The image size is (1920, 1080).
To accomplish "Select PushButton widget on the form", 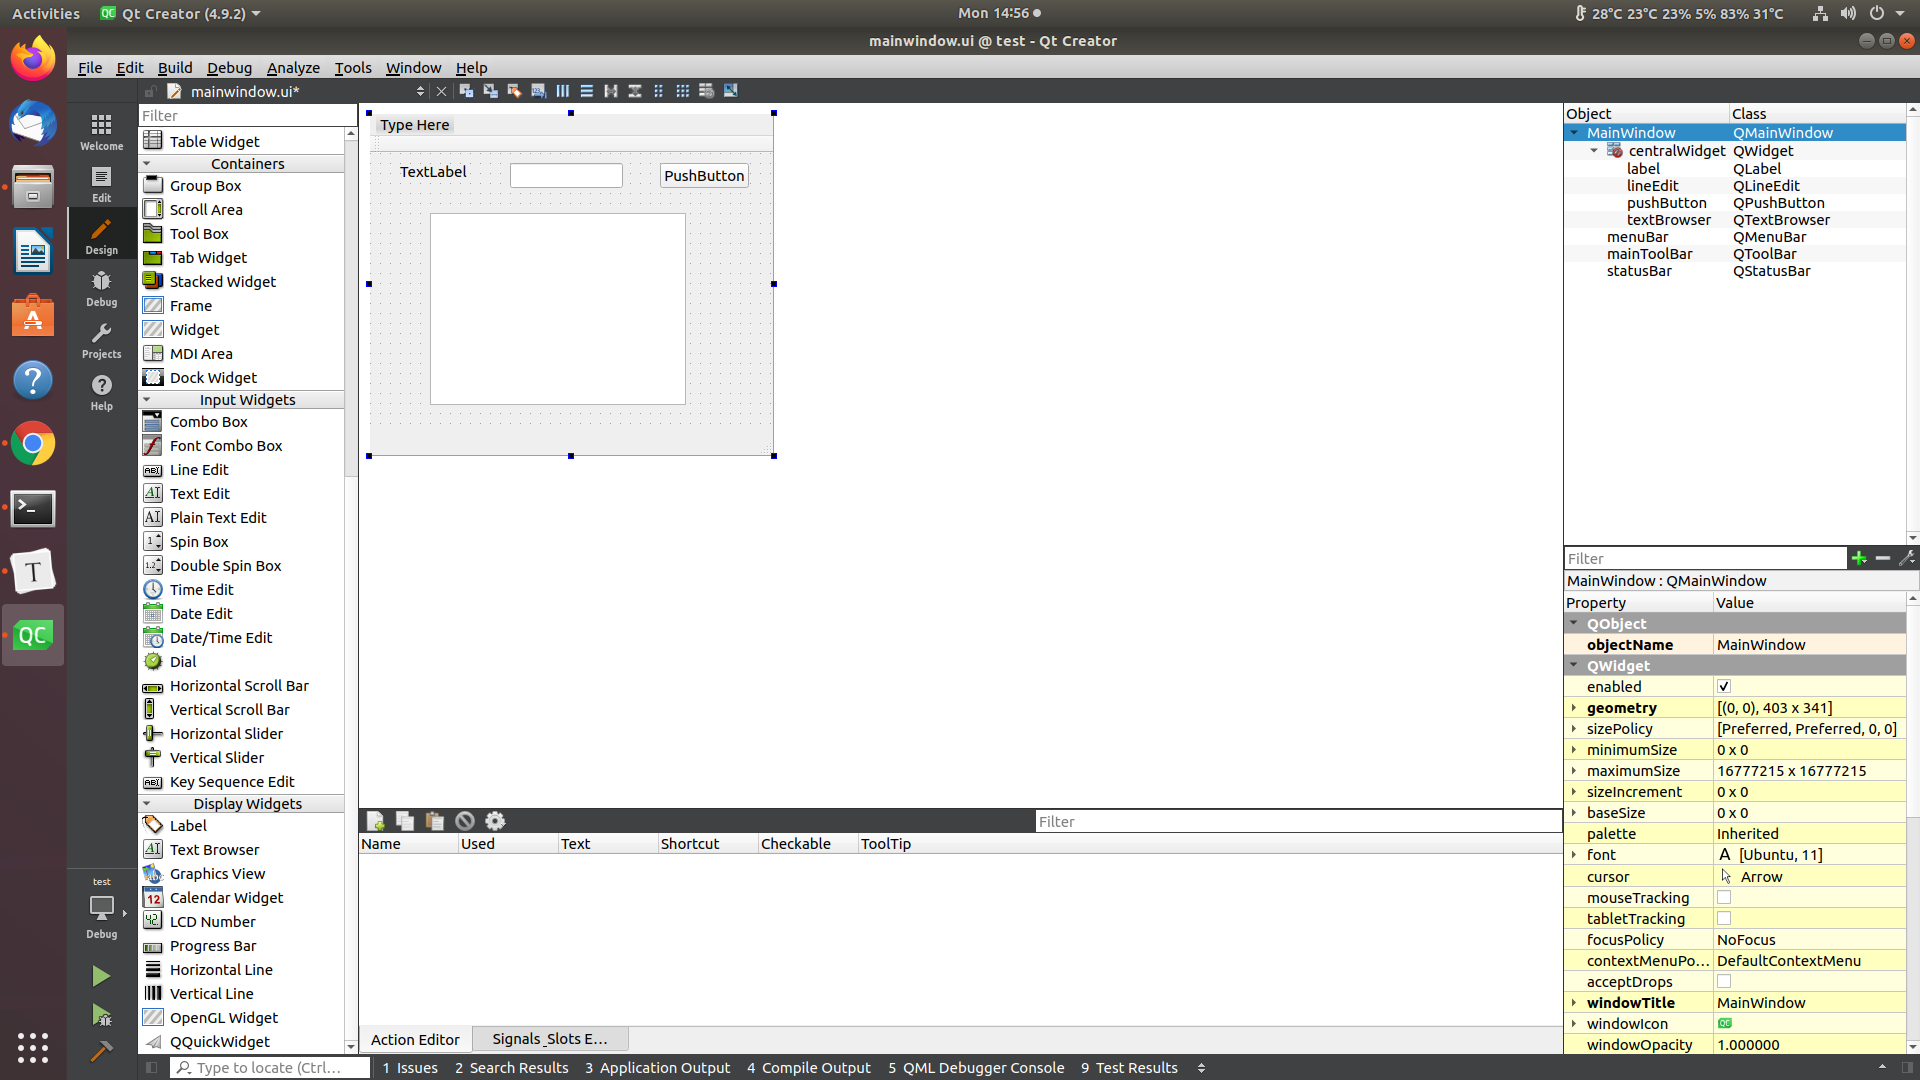I will (x=704, y=176).
